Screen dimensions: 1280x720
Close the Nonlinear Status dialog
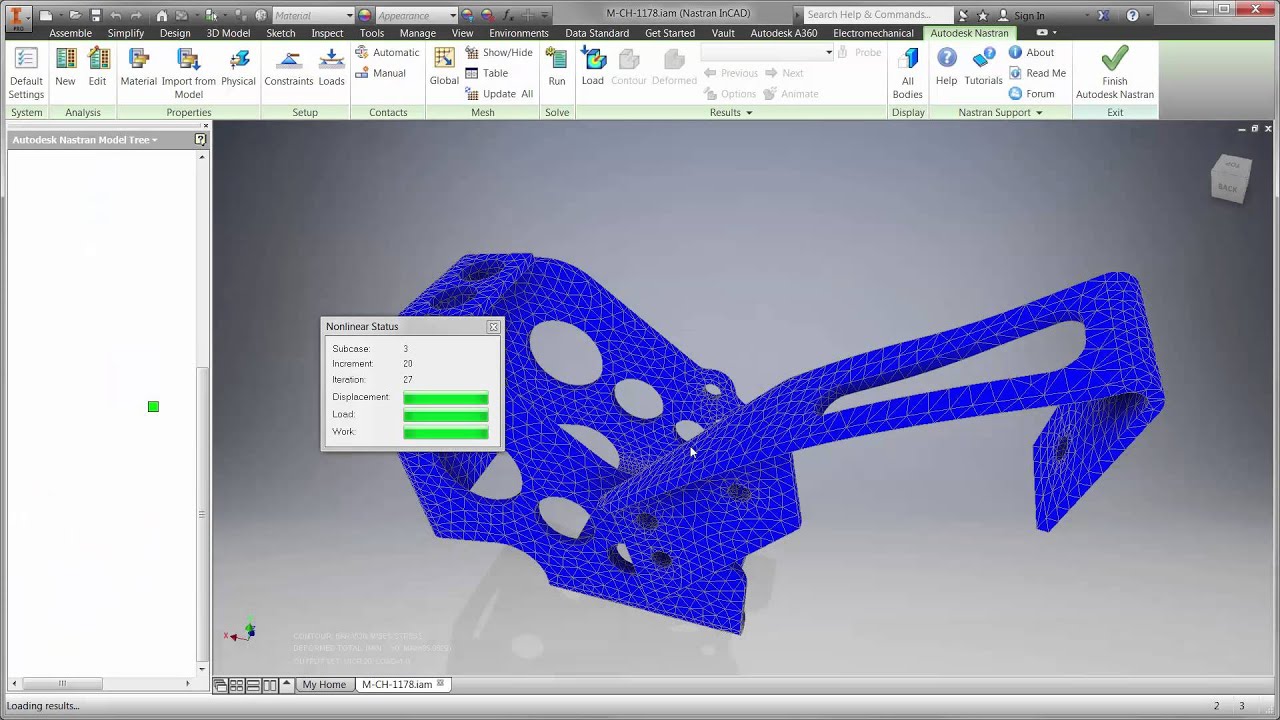pos(493,327)
